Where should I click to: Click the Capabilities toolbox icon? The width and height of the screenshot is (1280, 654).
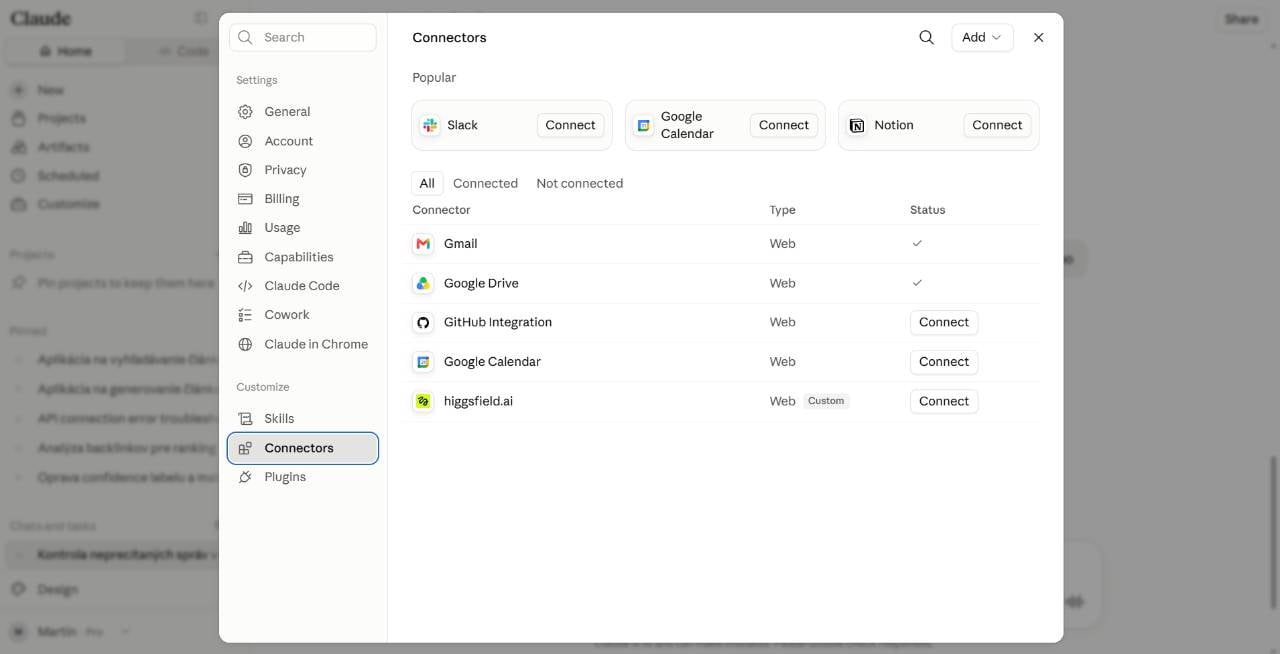click(245, 257)
